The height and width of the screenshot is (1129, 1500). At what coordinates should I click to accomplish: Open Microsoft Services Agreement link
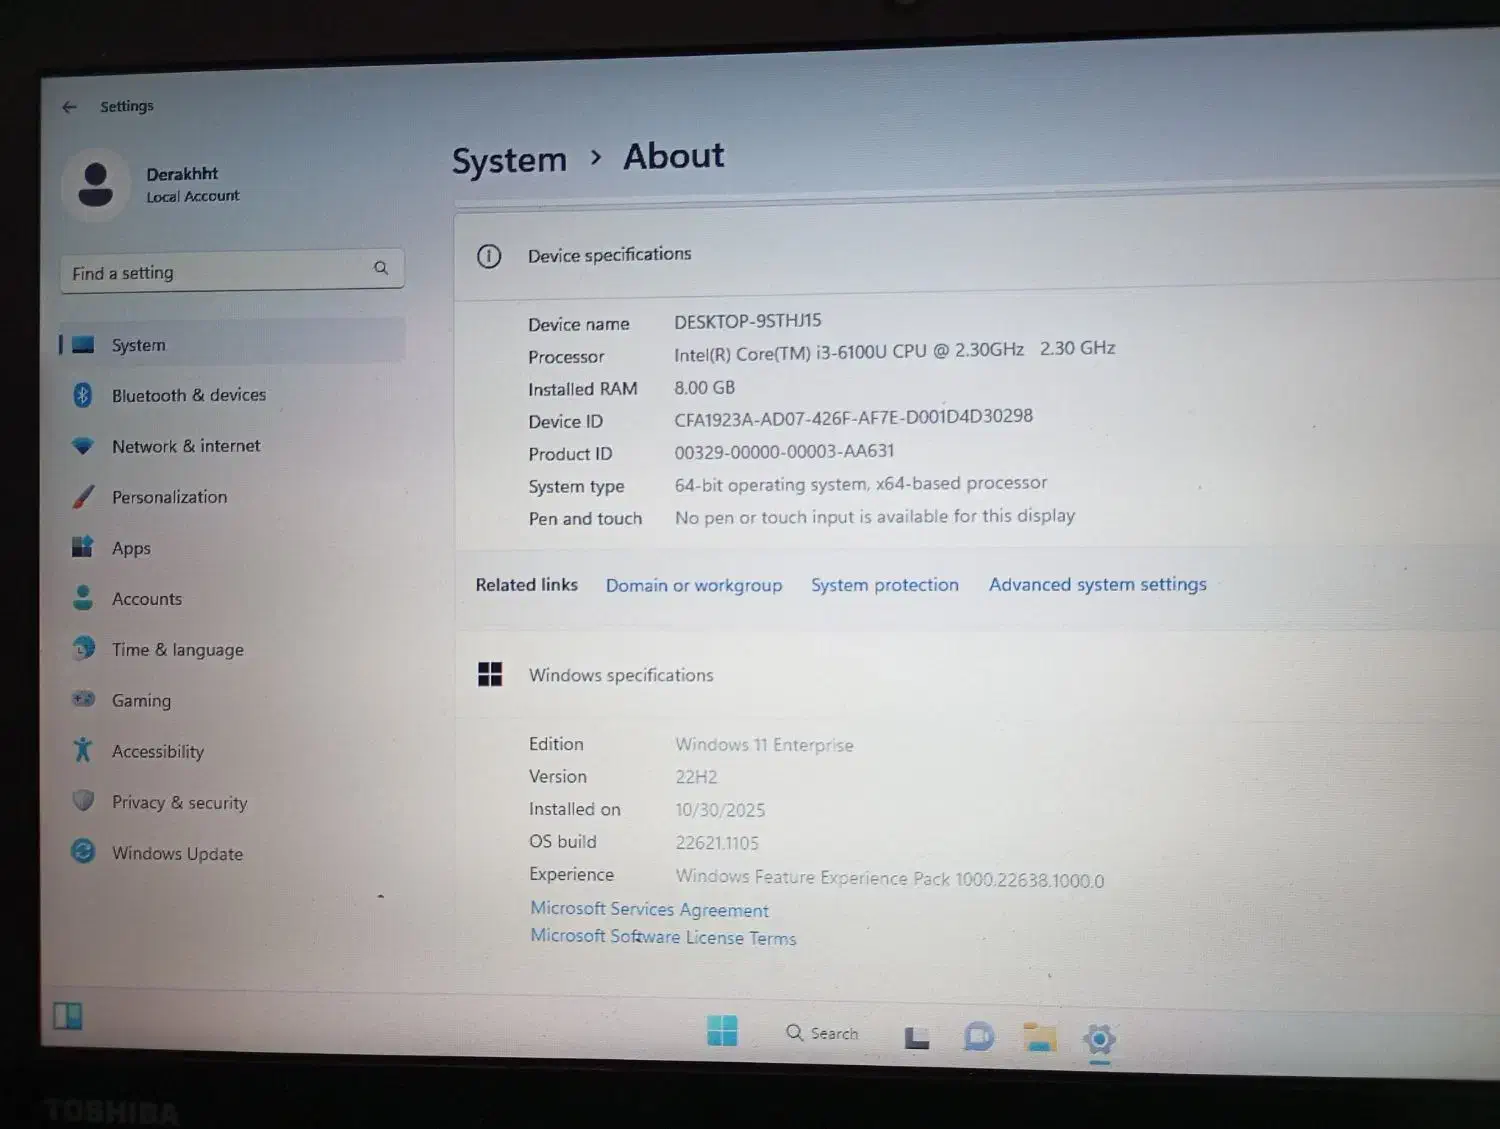pyautogui.click(x=649, y=909)
